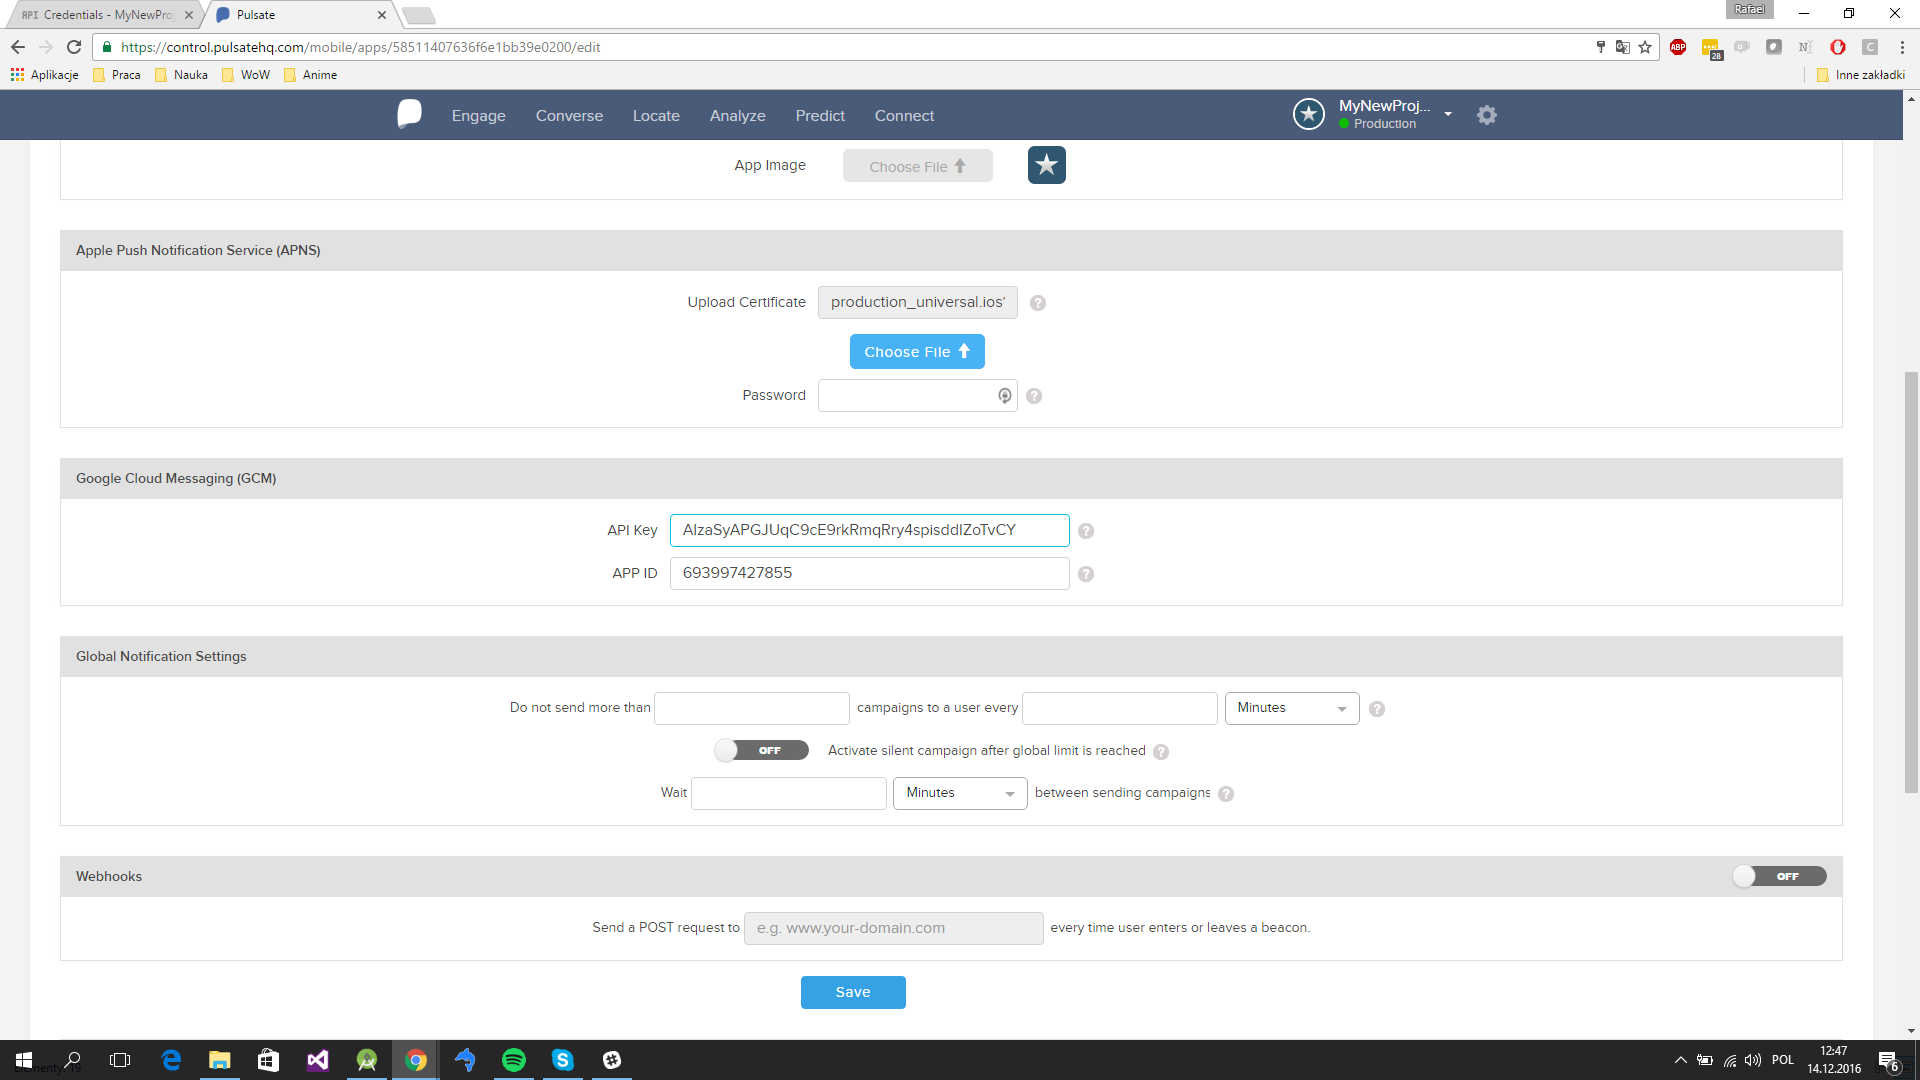
Task: Open Chrome three-dot menu
Action: (1902, 47)
